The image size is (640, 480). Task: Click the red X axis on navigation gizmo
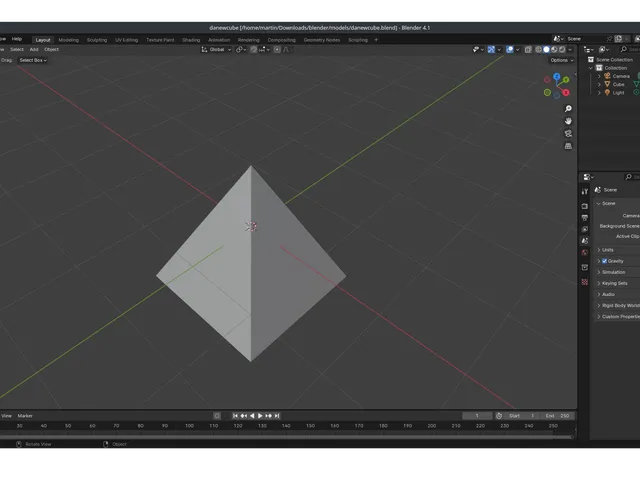coord(566,93)
